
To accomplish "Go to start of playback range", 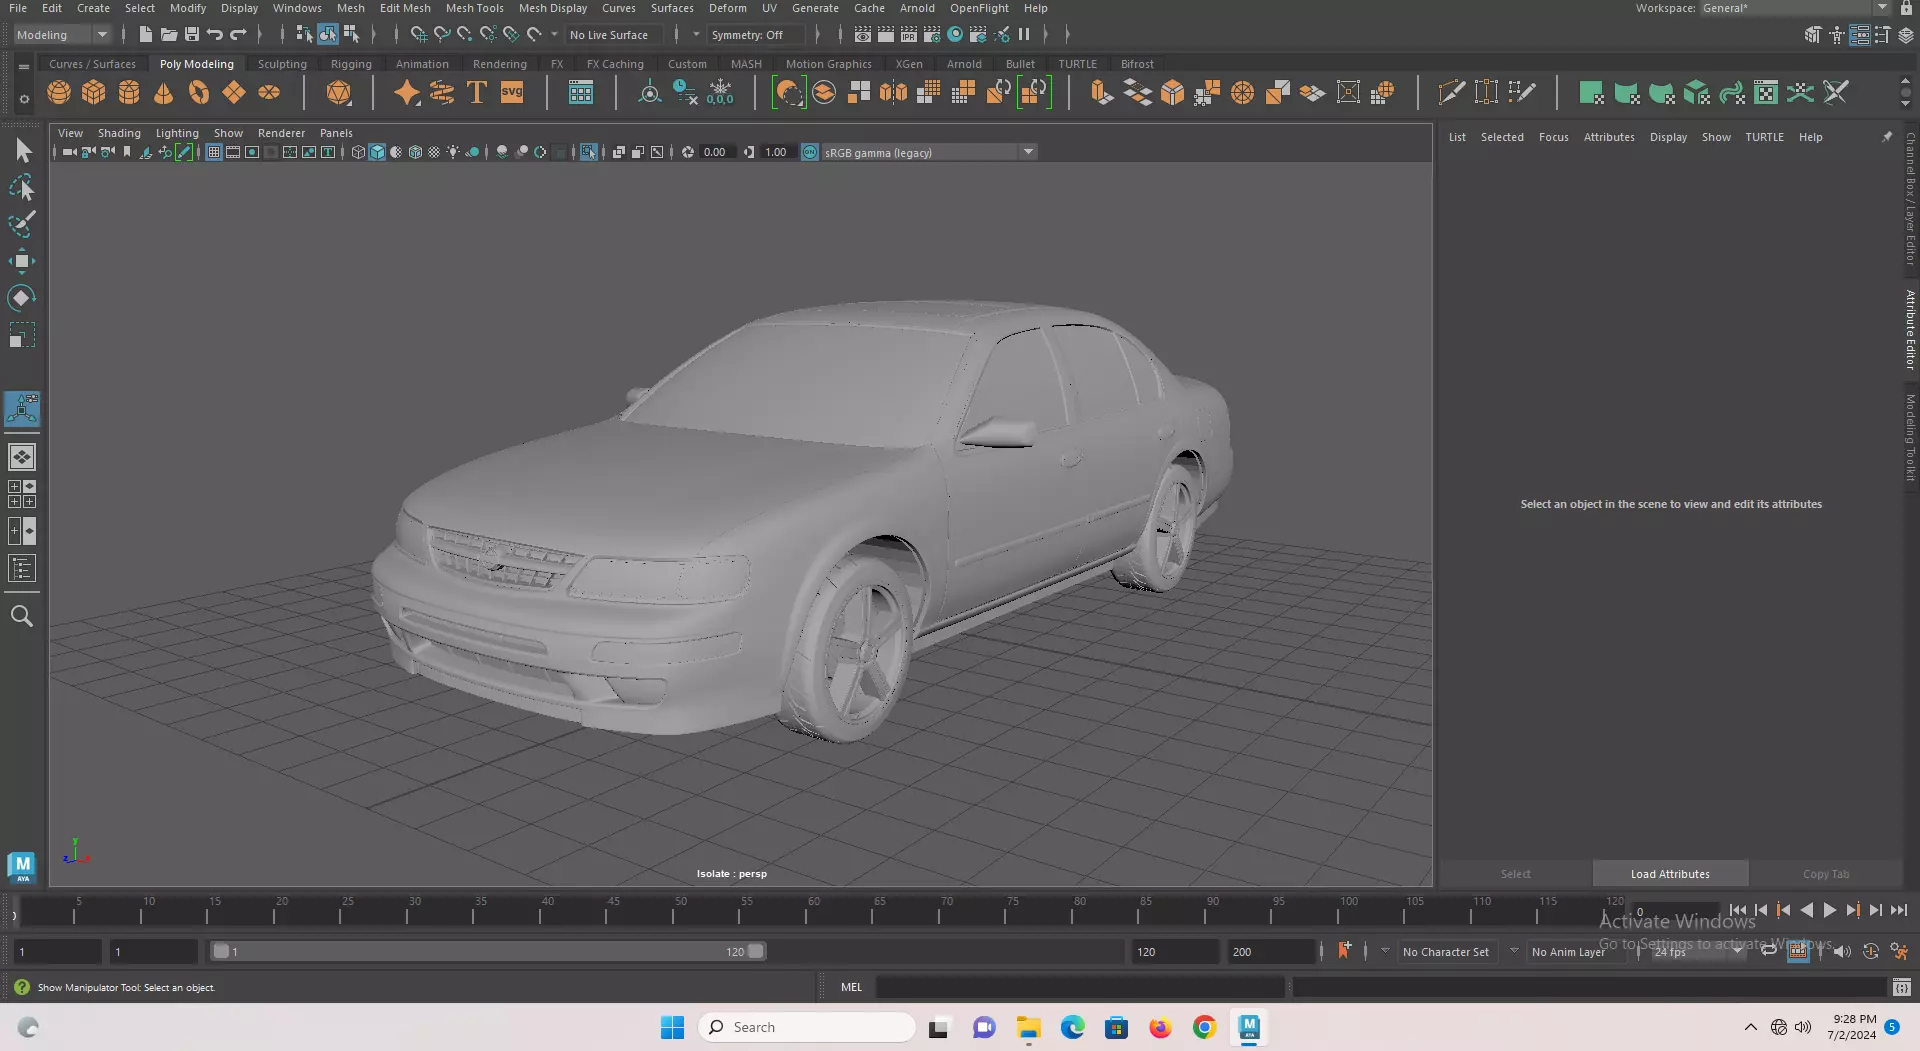I will coord(1738,910).
